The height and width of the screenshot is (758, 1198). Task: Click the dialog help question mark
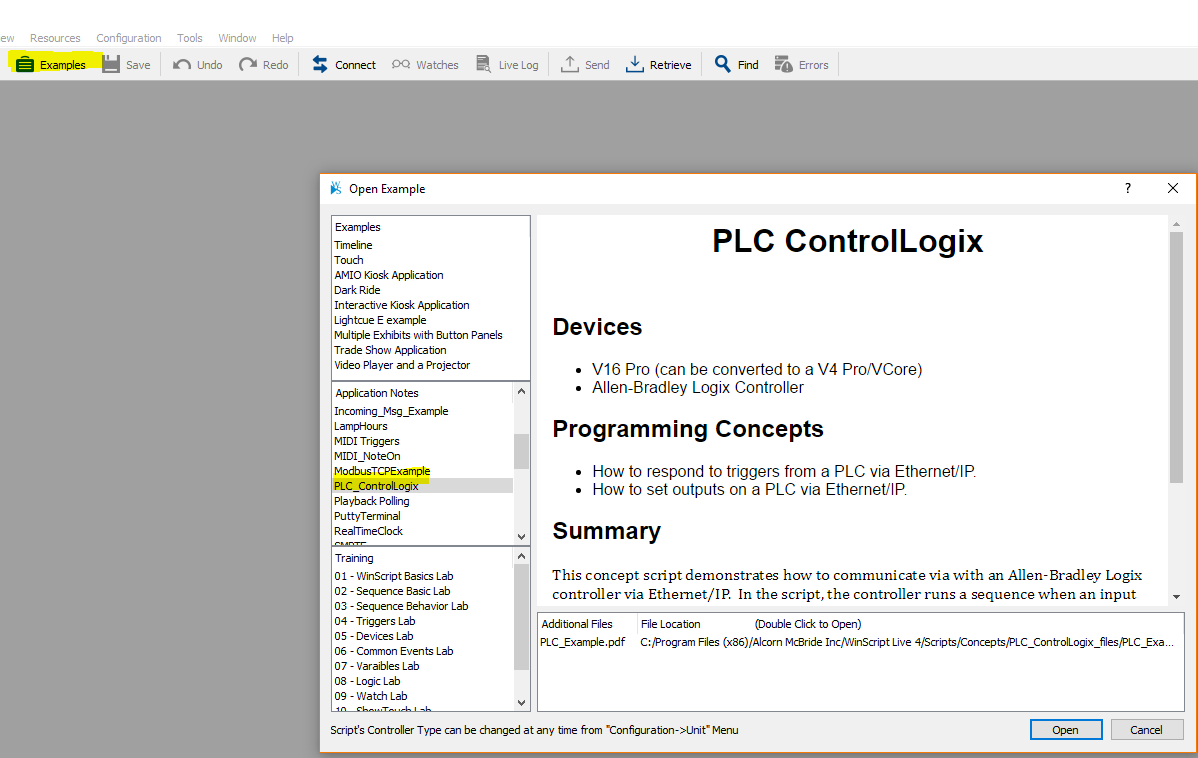(x=1128, y=188)
